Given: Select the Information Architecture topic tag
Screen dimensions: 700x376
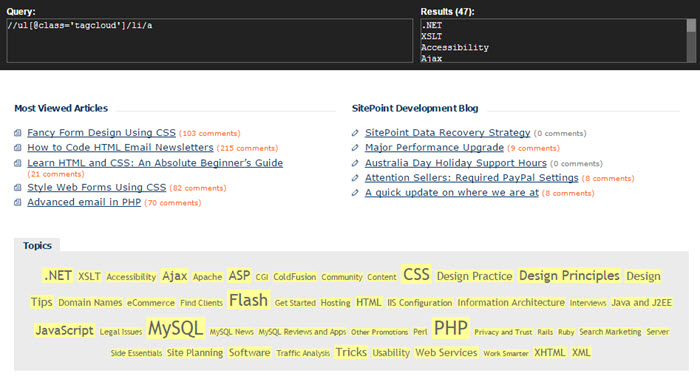Looking at the screenshot, I should (511, 302).
